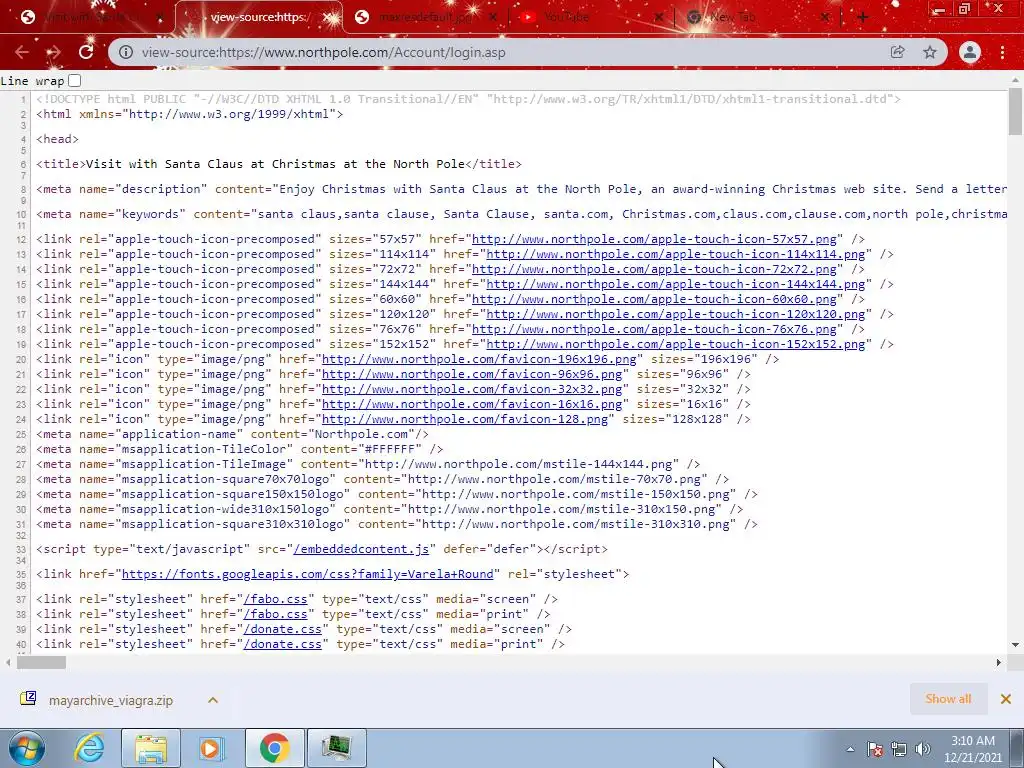The height and width of the screenshot is (768, 1024).
Task: Switch to the maxresdefault.jpg tab
Action: tap(424, 17)
